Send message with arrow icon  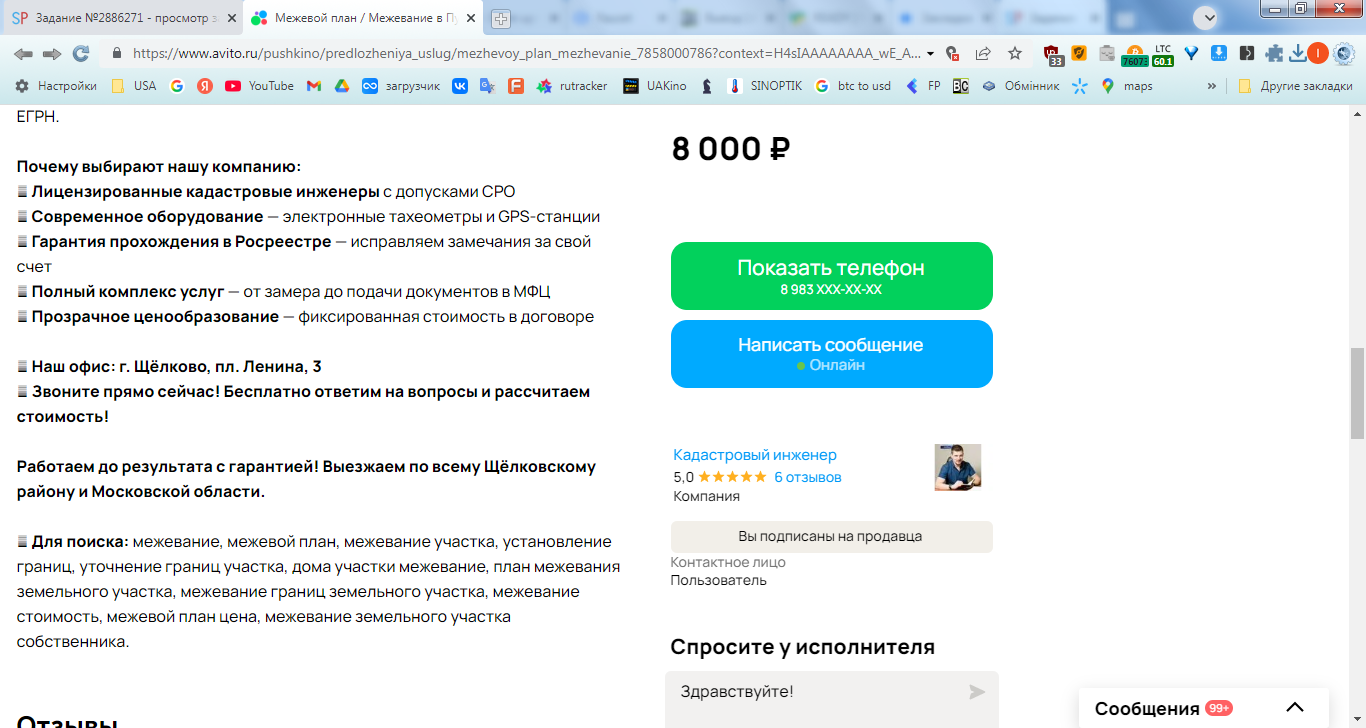[977, 692]
